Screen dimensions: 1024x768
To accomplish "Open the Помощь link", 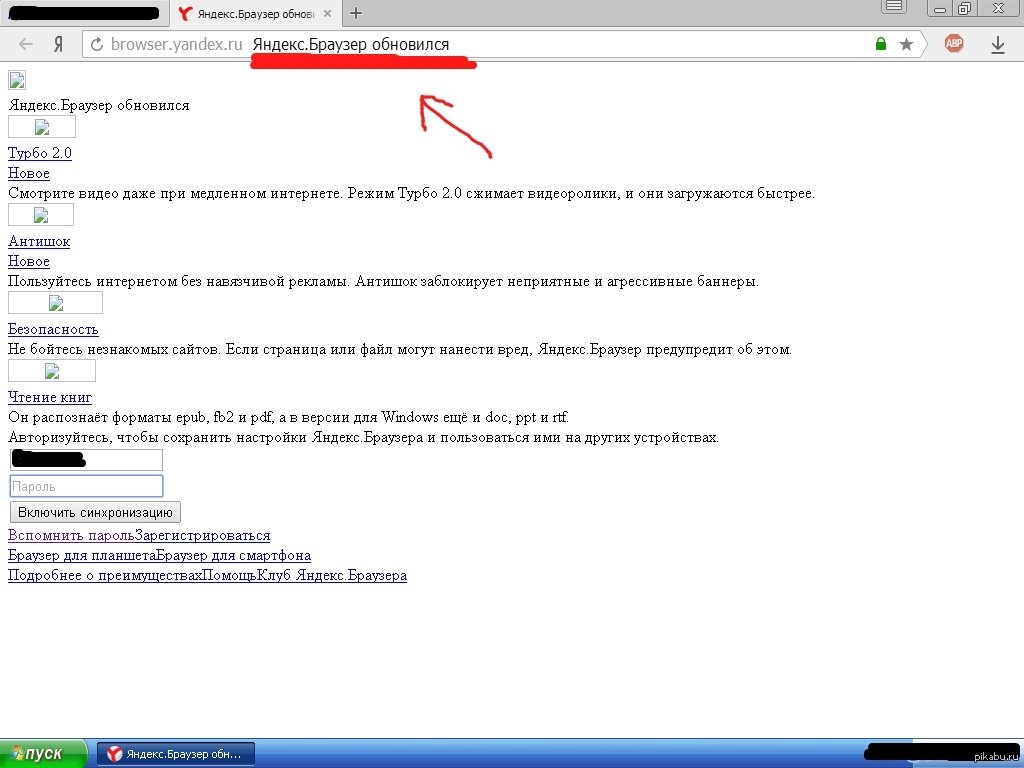I will click(229, 575).
